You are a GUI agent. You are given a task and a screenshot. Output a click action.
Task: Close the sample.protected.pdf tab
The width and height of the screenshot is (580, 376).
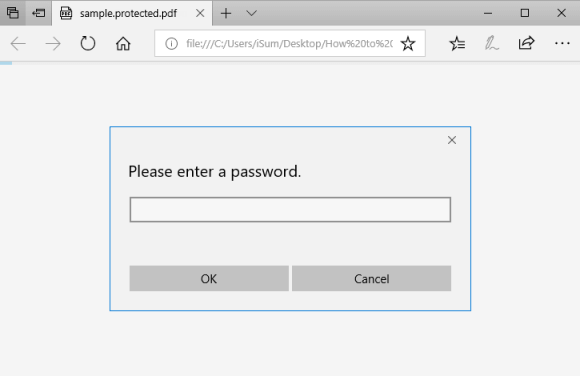[x=200, y=13]
